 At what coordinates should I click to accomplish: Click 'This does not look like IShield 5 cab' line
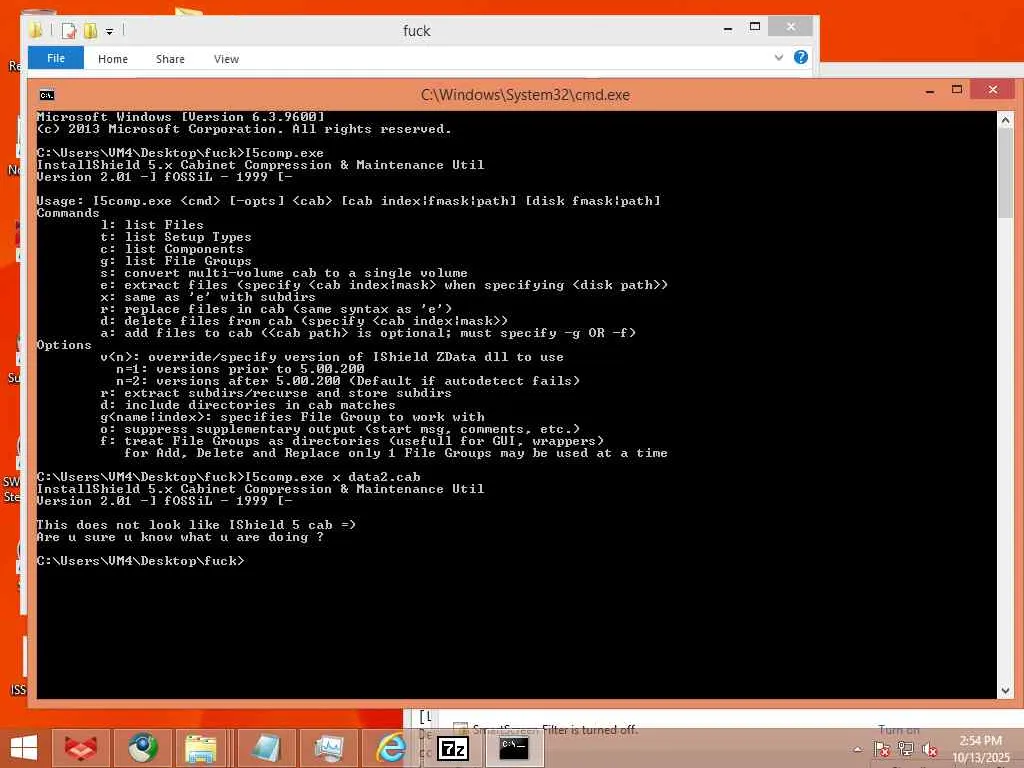point(196,524)
